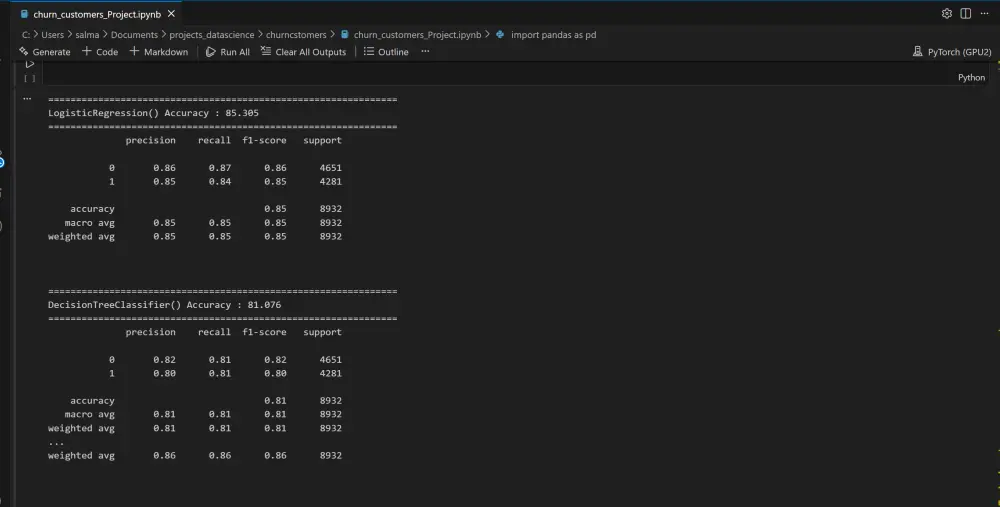Close the churn_customers_Project.ipynb tab

click(x=171, y=13)
